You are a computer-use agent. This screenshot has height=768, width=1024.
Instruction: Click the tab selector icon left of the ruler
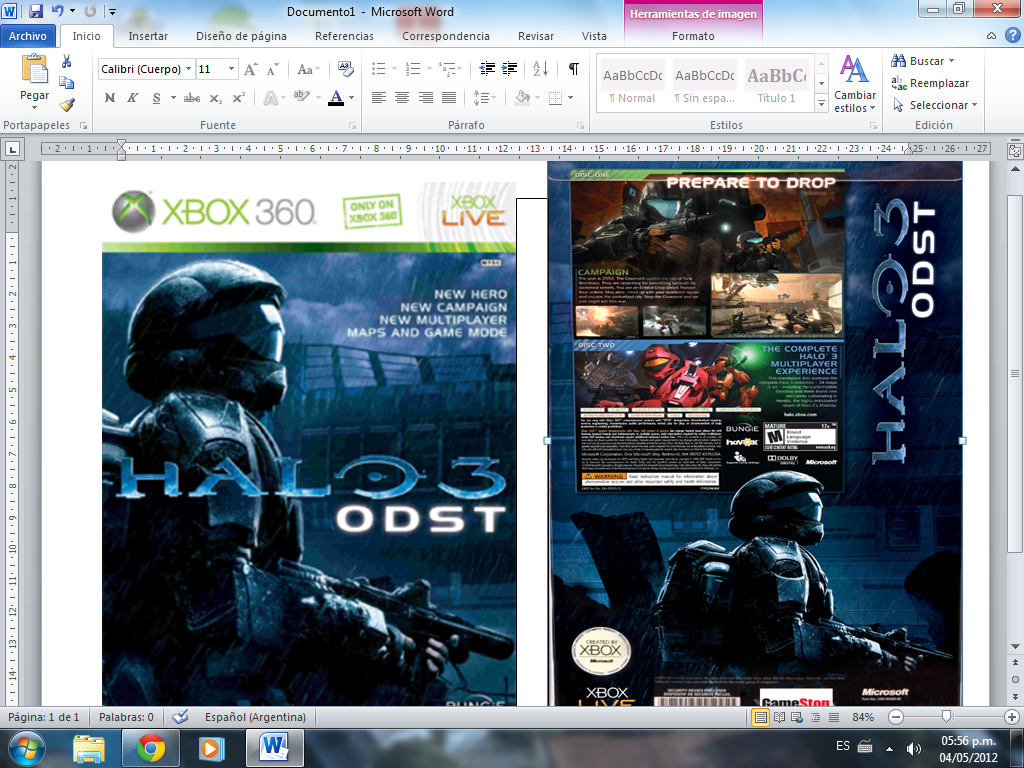(12, 149)
